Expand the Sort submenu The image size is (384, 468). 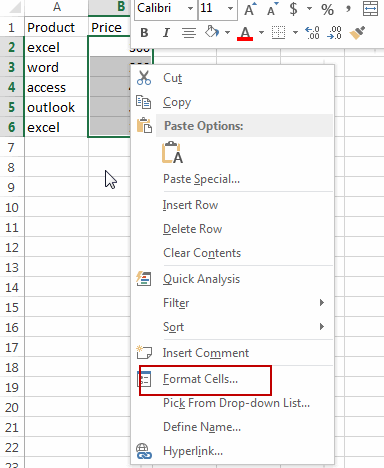321,326
